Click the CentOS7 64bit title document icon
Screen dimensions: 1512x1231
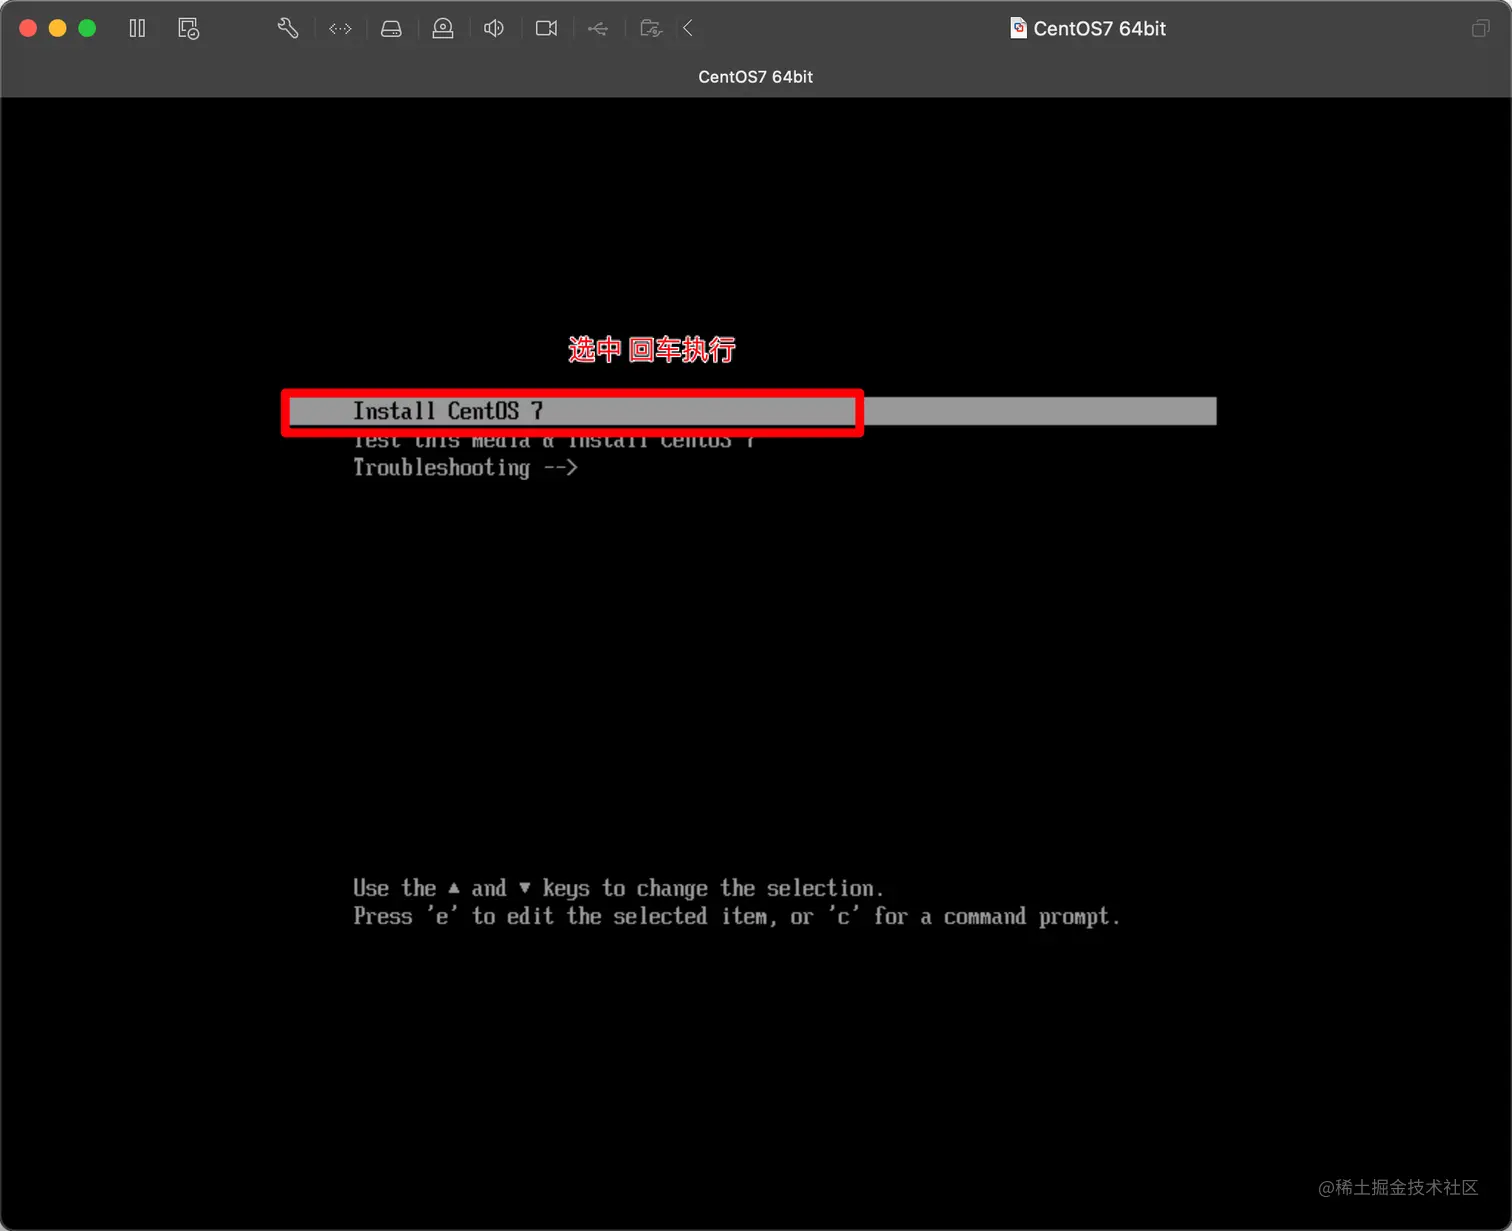1018,28
